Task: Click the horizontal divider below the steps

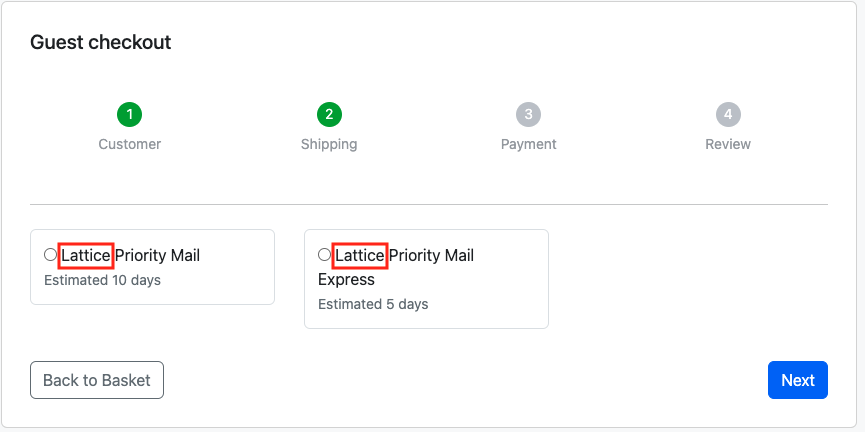Action: coord(429,205)
